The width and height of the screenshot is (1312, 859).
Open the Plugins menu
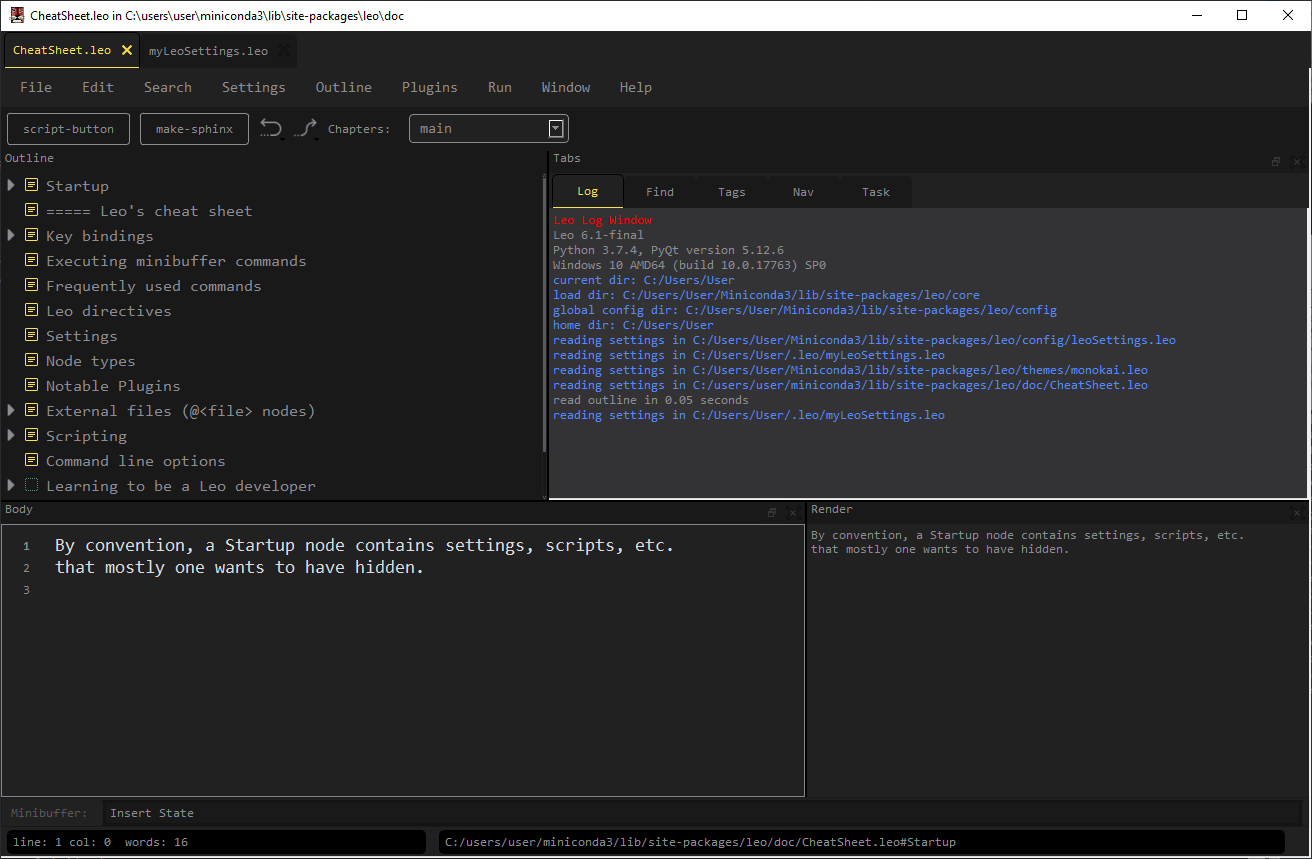pyautogui.click(x=430, y=87)
